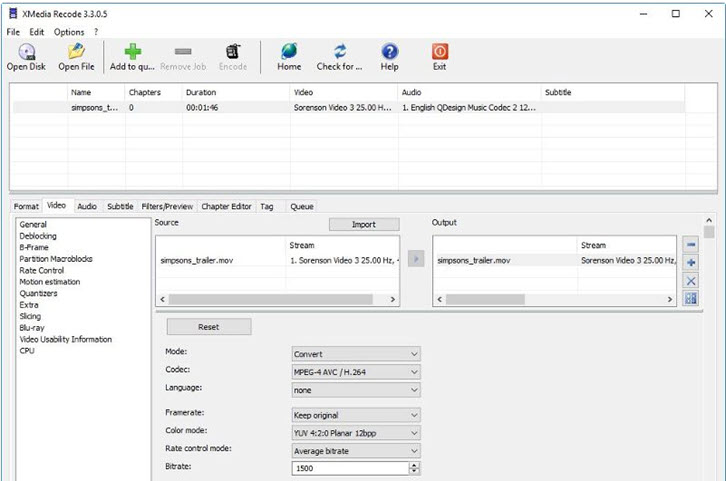Image resolution: width=726 pixels, height=481 pixels.
Task: Click the Open Disk toolbar icon
Action: click(26, 52)
